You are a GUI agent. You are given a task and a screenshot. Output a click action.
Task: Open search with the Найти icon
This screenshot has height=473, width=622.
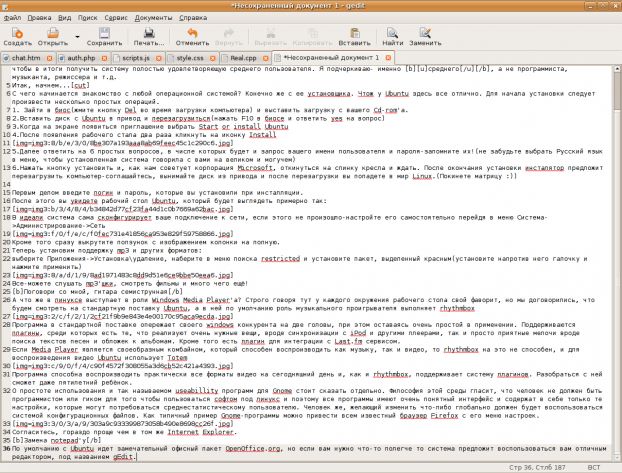392,34
